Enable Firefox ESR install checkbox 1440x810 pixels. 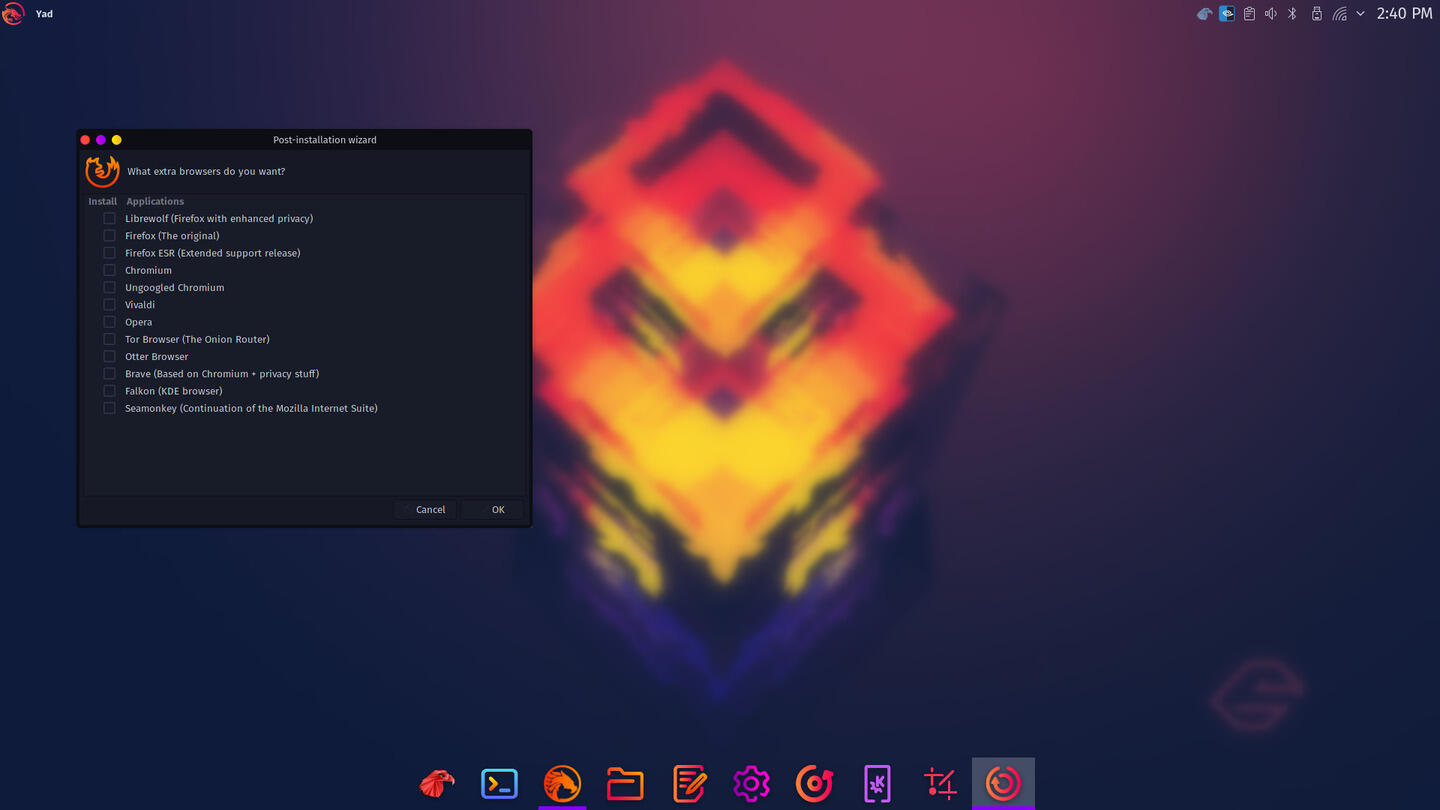[x=109, y=253]
